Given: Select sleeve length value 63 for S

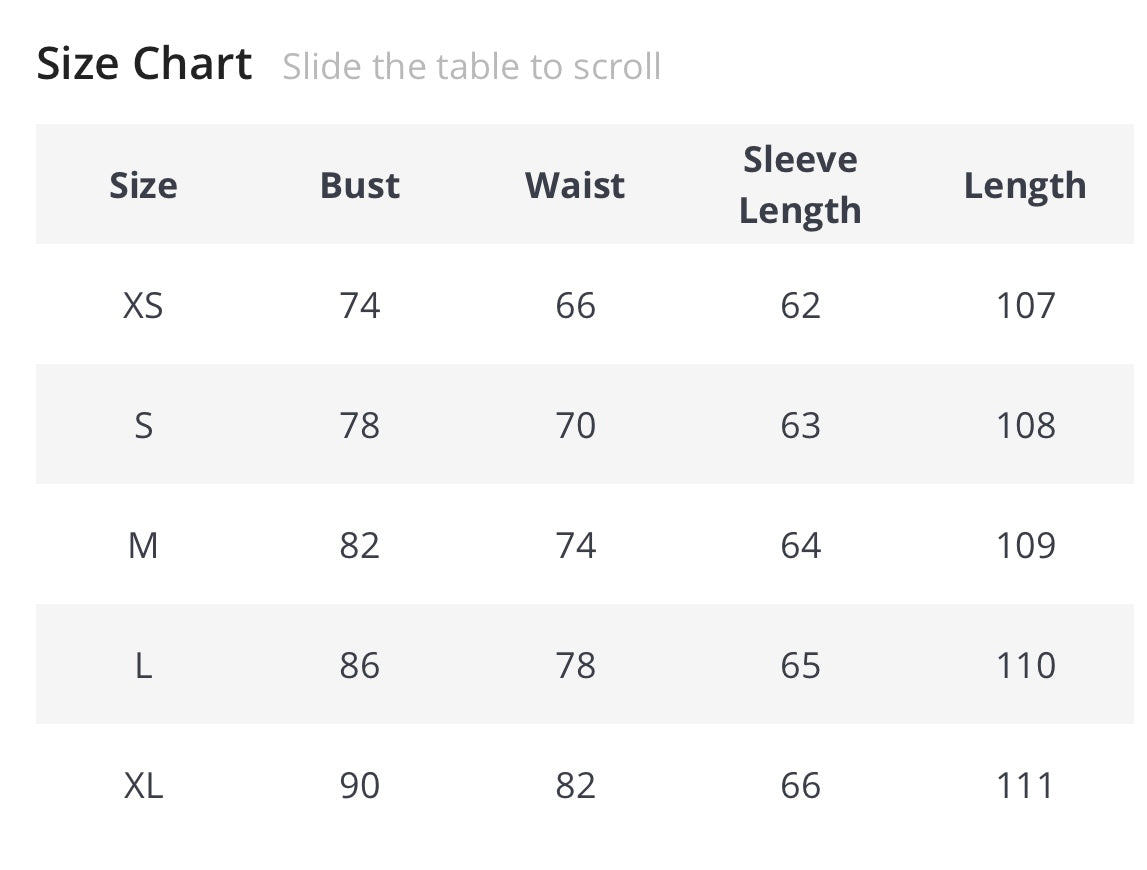Looking at the screenshot, I should 800,425.
